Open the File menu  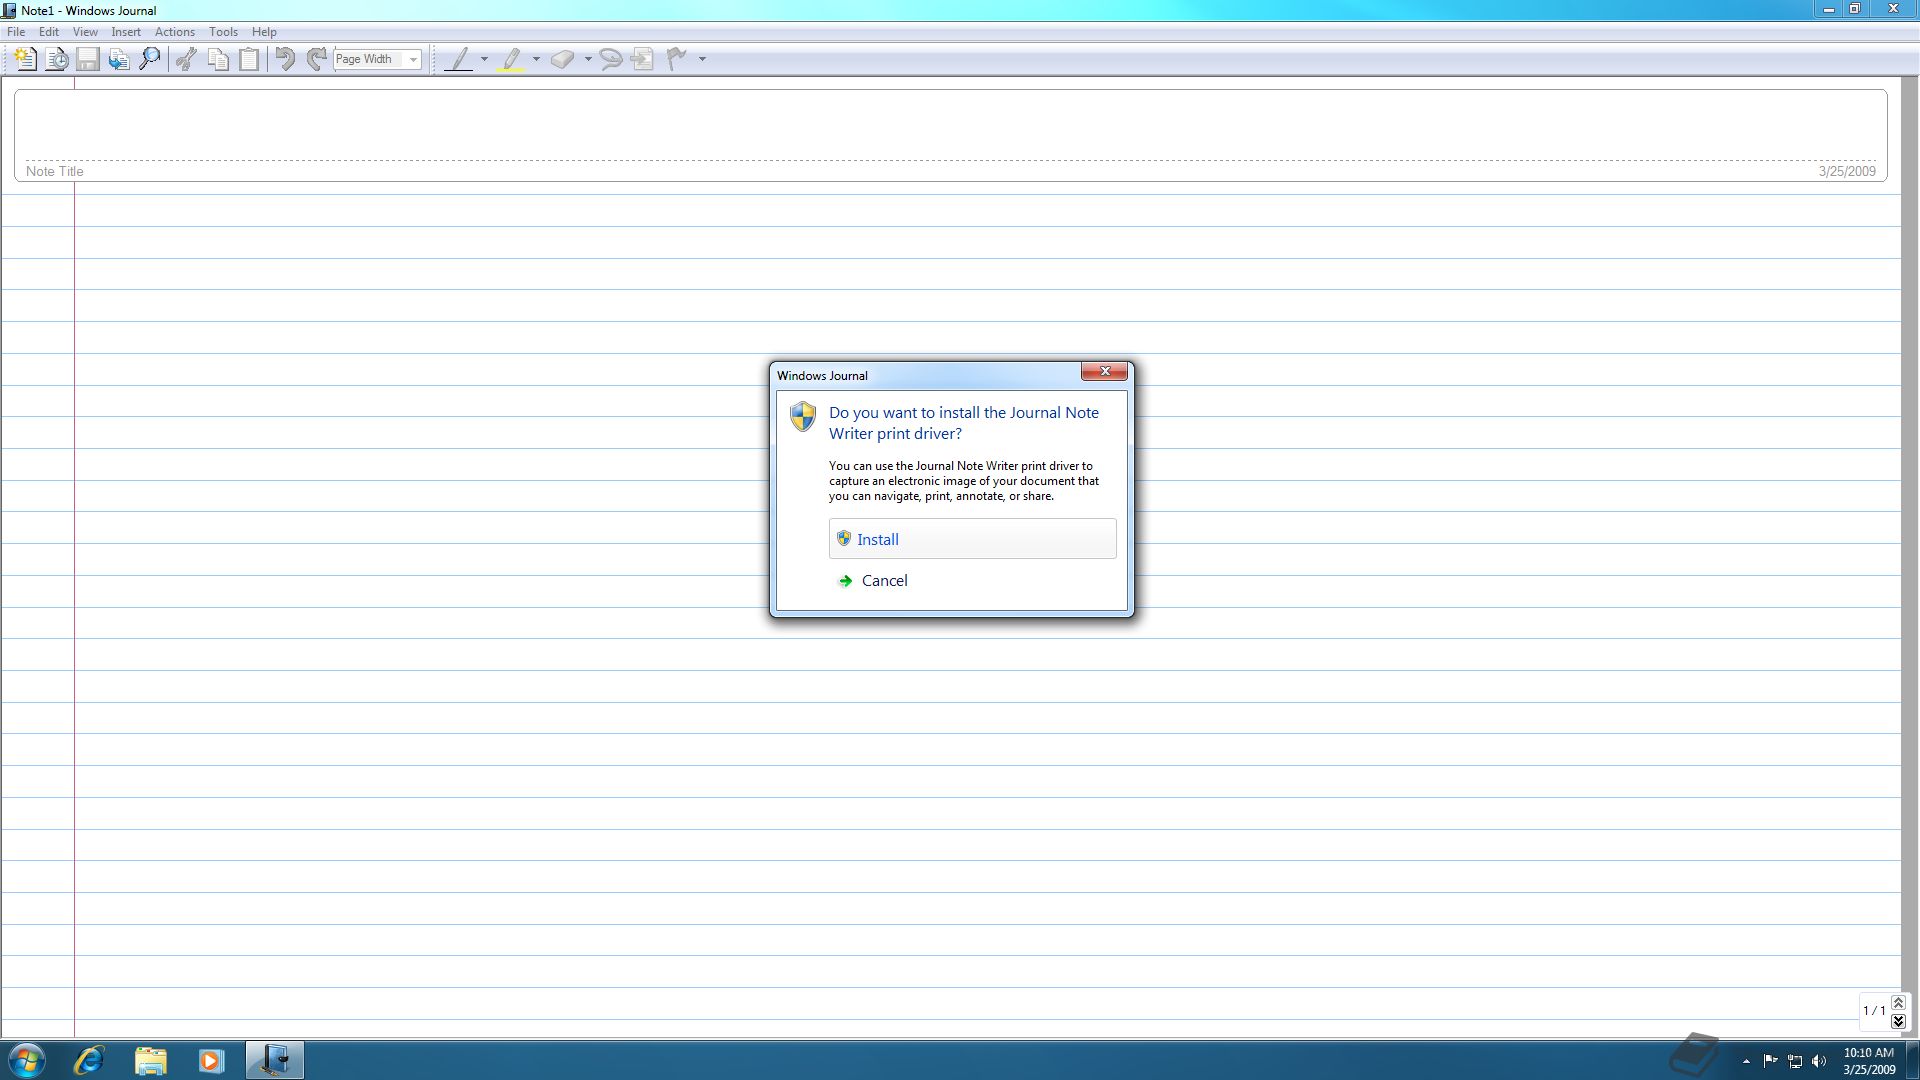[16, 32]
